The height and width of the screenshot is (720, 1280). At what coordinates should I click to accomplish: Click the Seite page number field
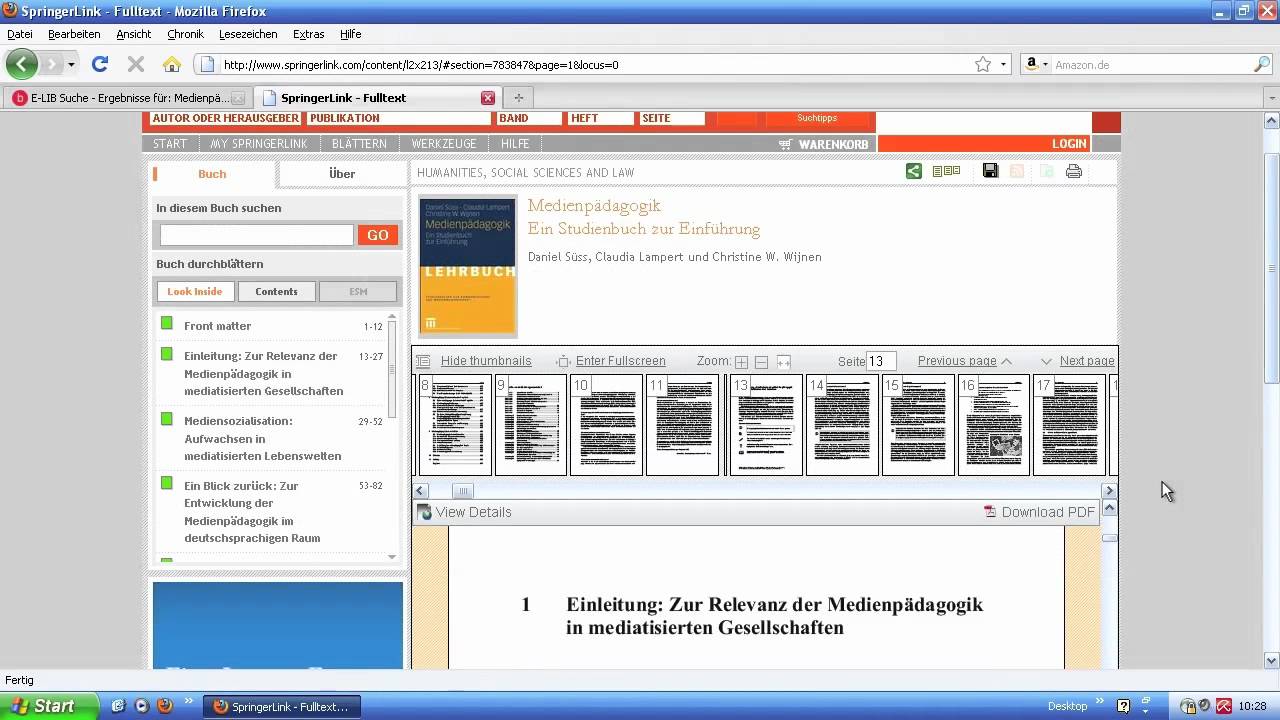(x=881, y=361)
